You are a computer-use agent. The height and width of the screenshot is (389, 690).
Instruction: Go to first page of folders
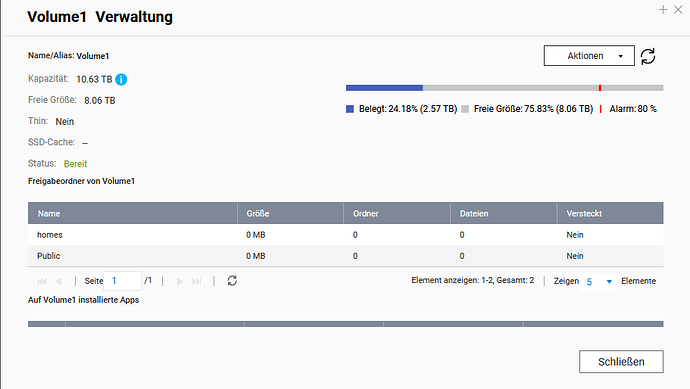click(42, 281)
